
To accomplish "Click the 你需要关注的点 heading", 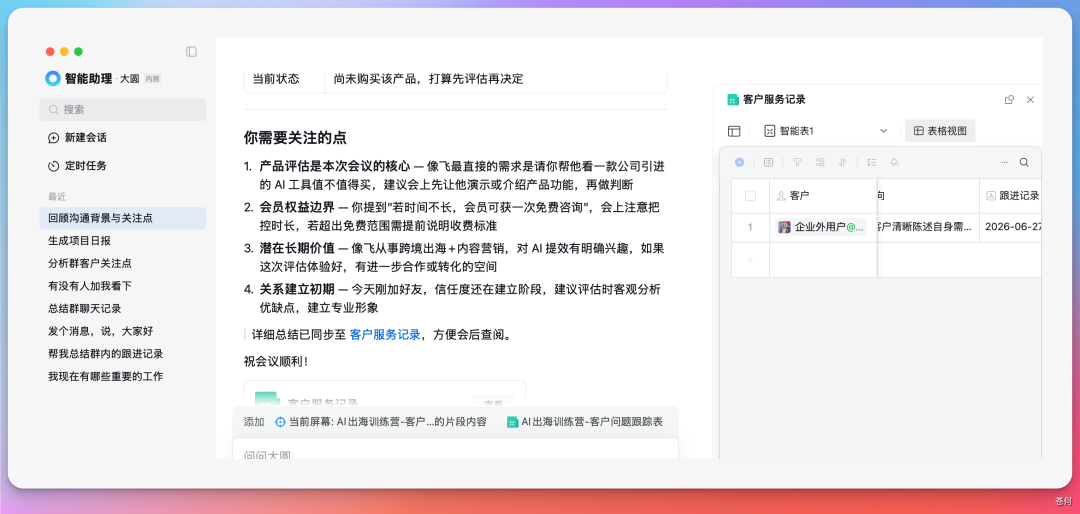I will tap(295, 138).
